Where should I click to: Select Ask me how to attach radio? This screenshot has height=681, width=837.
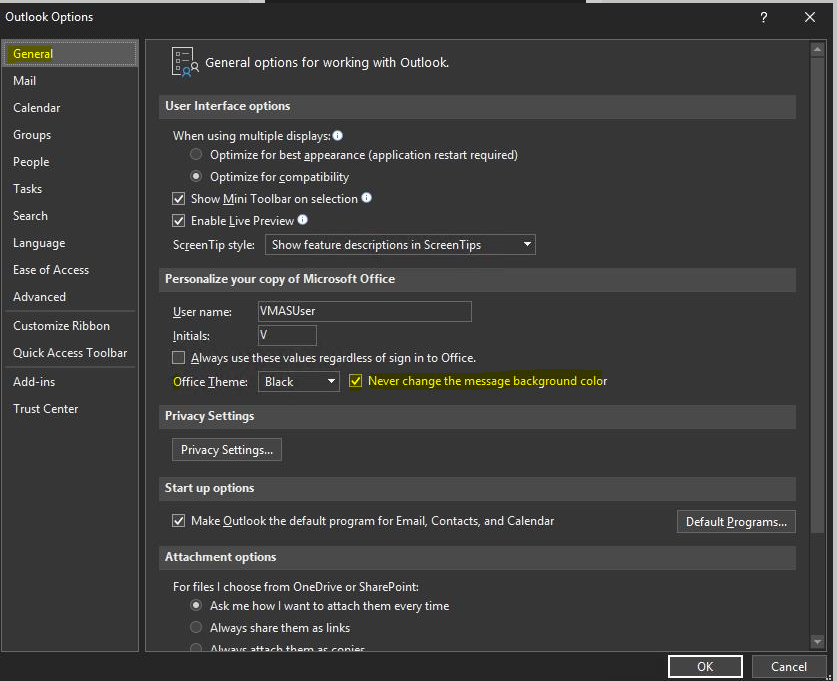click(x=196, y=606)
